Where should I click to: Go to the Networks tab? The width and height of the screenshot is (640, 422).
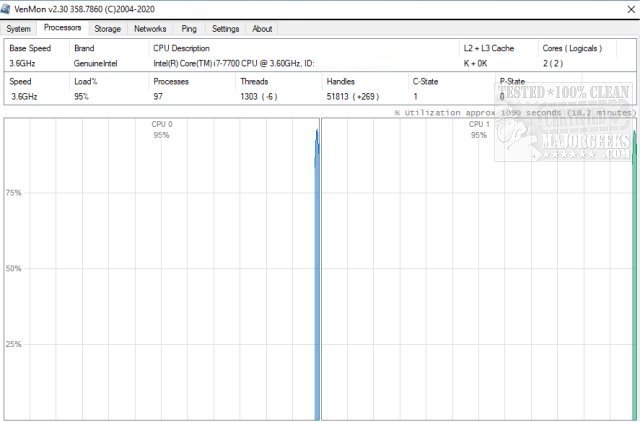150,29
